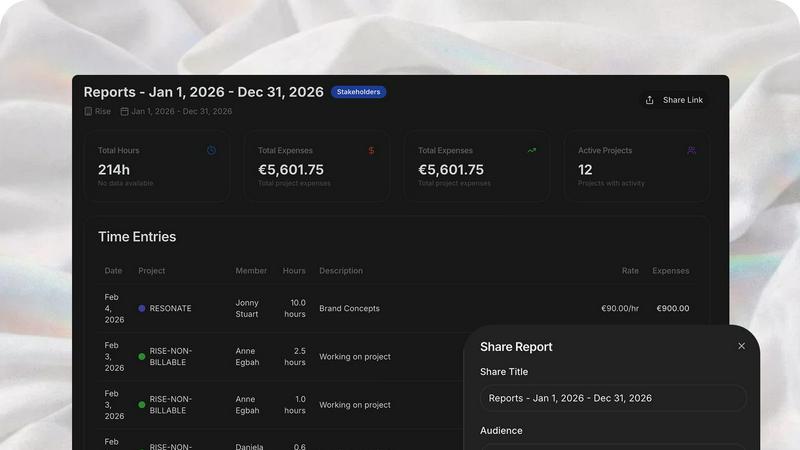The image size is (800, 450).
Task: Click the 2.5 hours cell
Action: pos(295,357)
